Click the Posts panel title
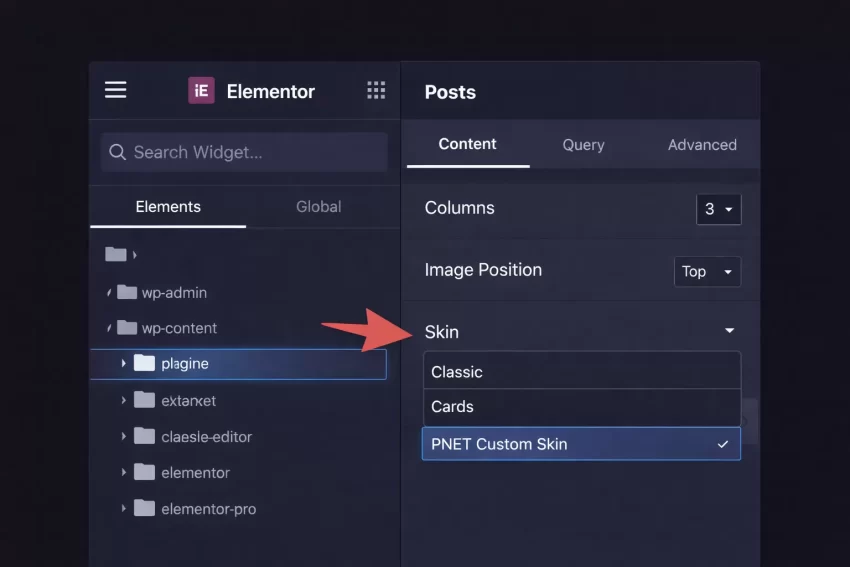 click(x=450, y=92)
